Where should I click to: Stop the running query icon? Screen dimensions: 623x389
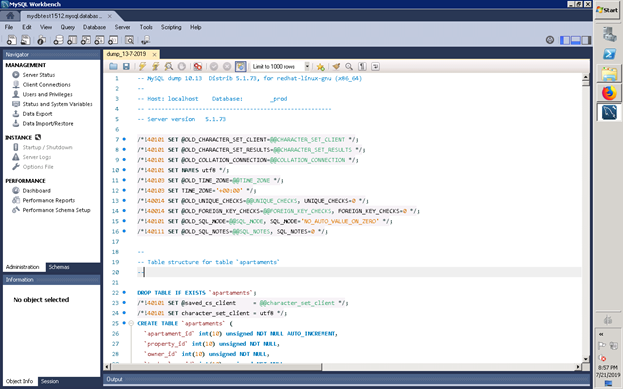point(182,66)
